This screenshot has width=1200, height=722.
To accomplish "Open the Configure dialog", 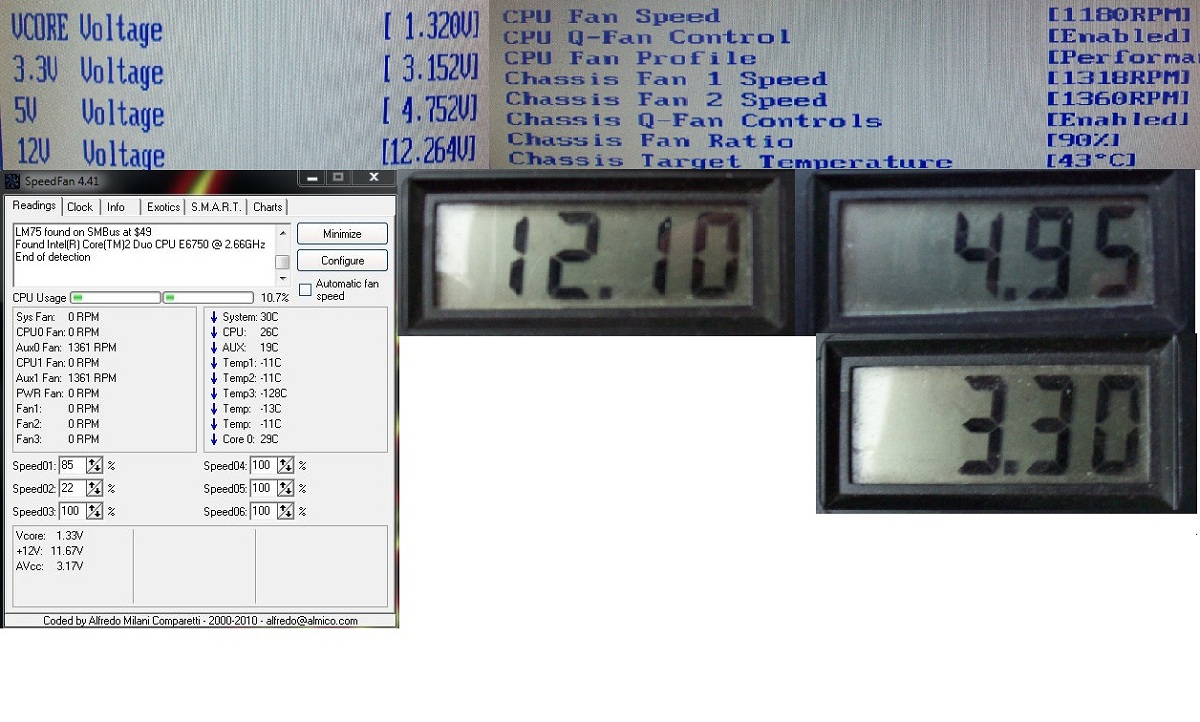I will tap(342, 261).
